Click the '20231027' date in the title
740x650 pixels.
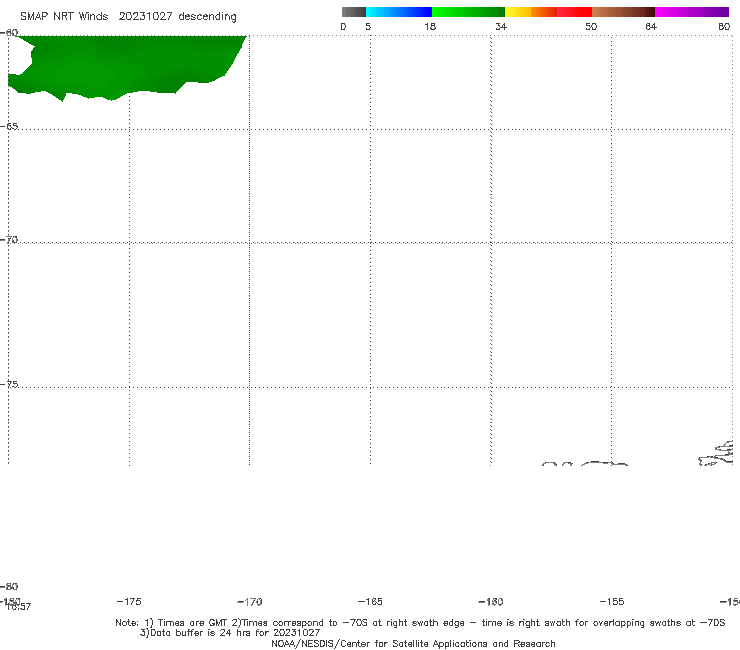tap(145, 16)
